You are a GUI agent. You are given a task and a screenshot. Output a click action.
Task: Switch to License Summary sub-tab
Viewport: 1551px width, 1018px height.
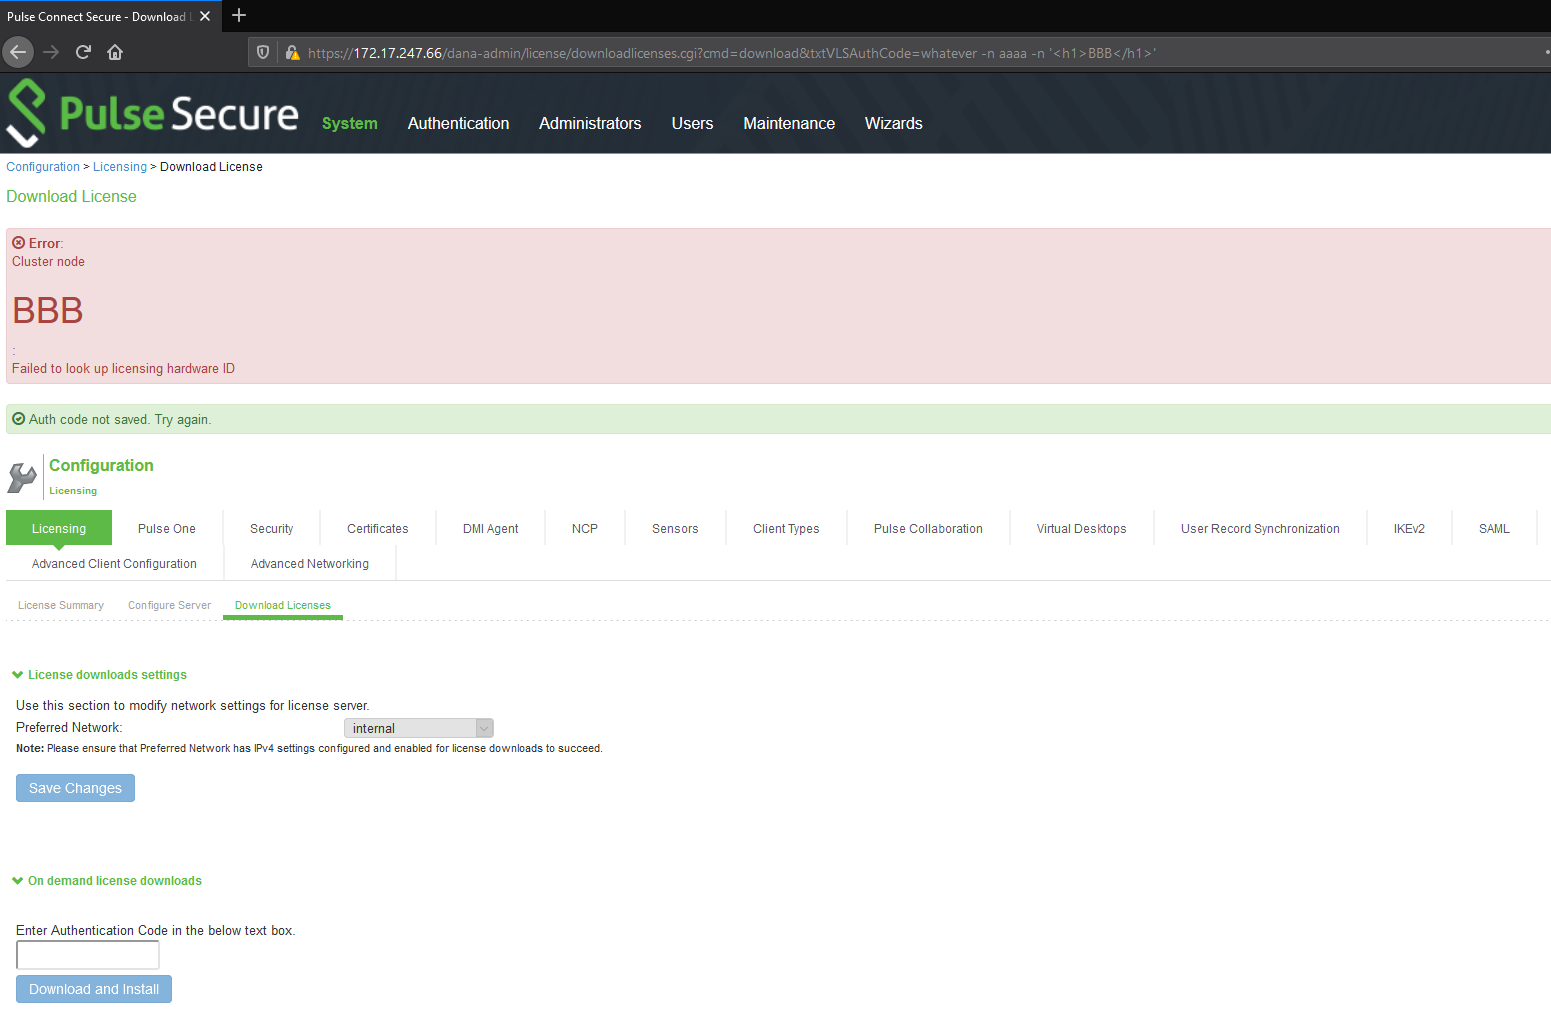[61, 605]
